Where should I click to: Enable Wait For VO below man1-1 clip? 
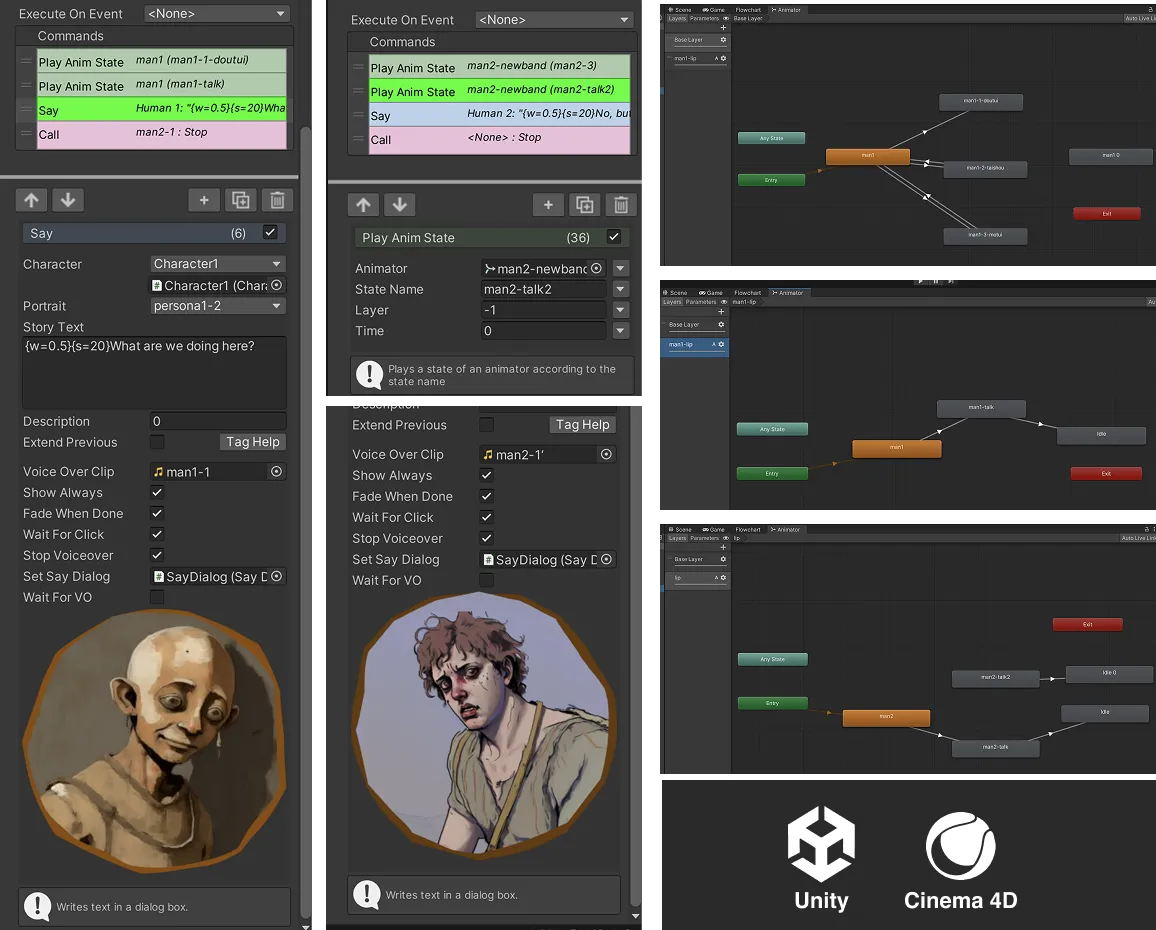coord(157,597)
